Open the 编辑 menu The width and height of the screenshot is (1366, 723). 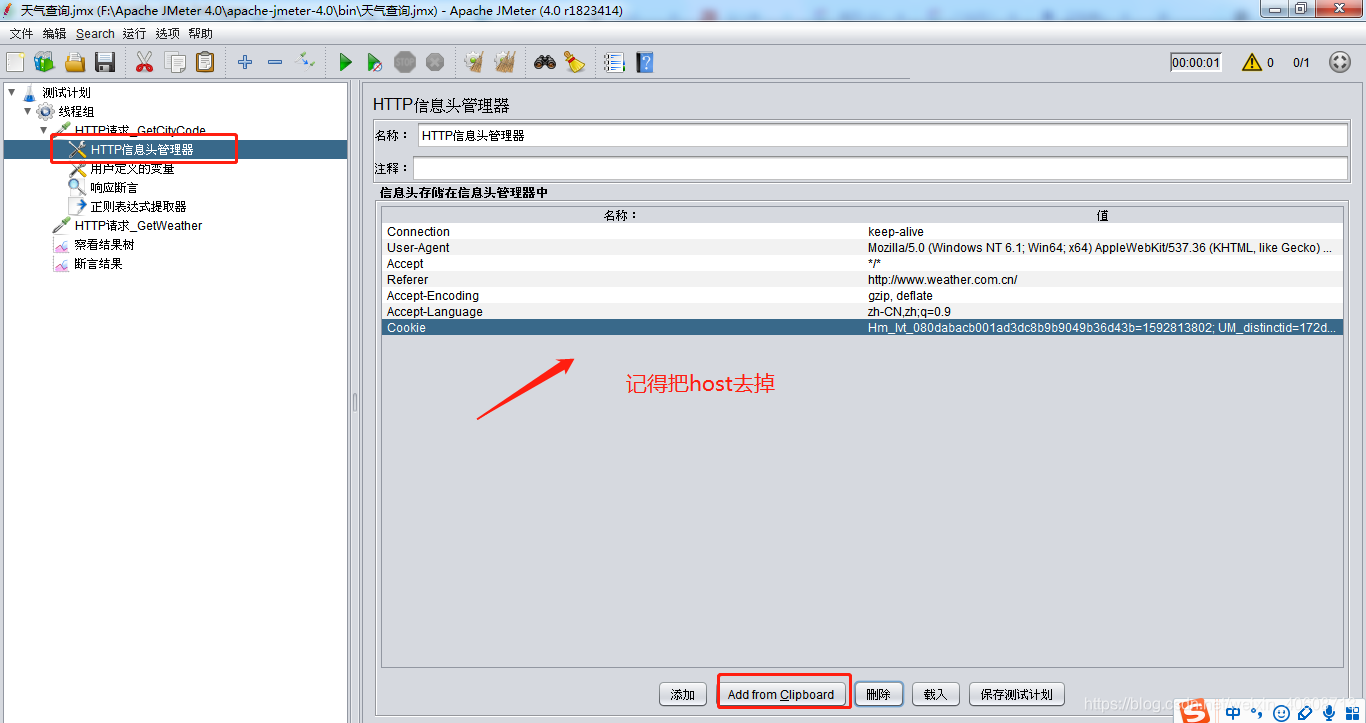[x=54, y=33]
